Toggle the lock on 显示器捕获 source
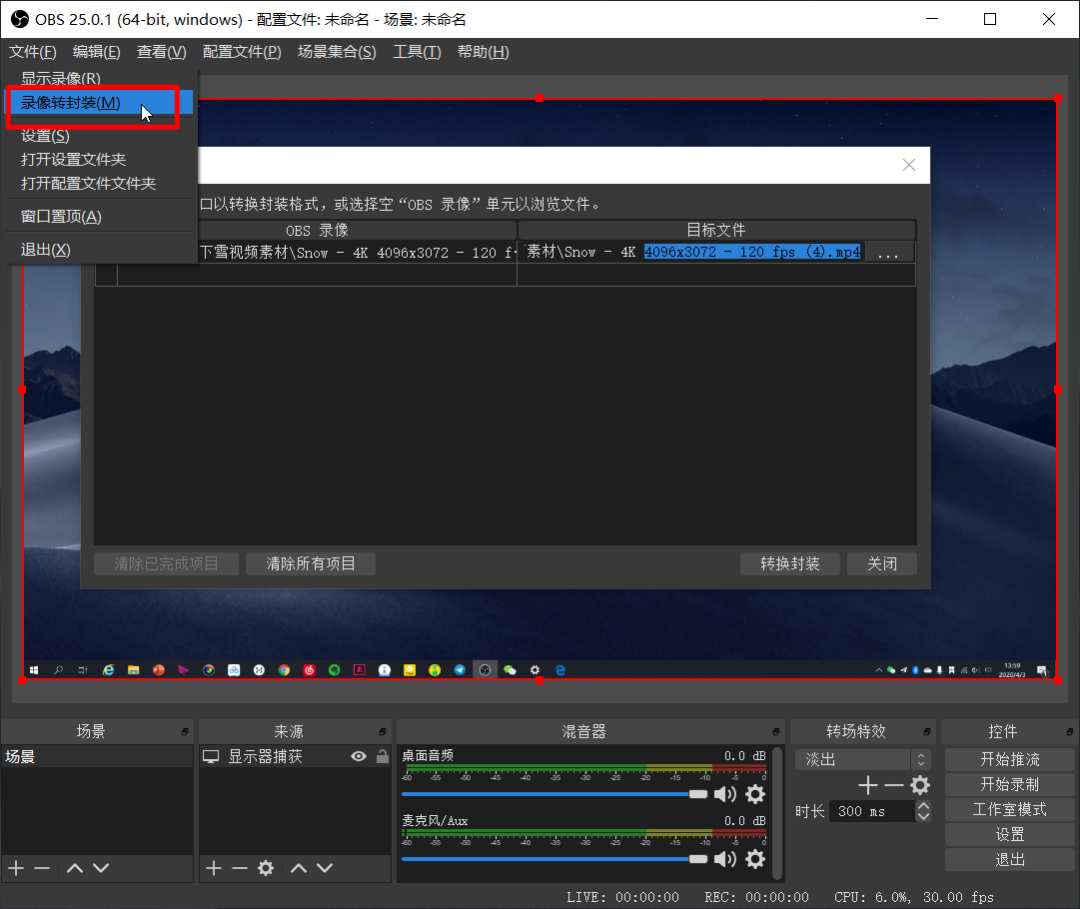The width and height of the screenshot is (1080, 909). tap(382, 756)
